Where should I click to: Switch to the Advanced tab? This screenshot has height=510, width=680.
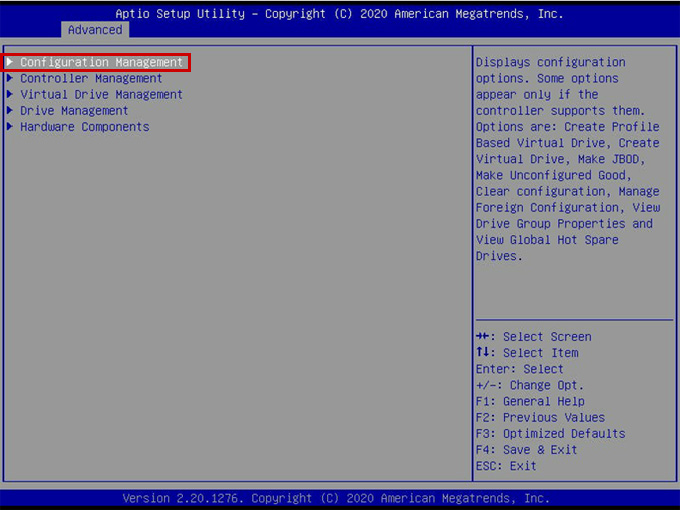pyautogui.click(x=95, y=30)
